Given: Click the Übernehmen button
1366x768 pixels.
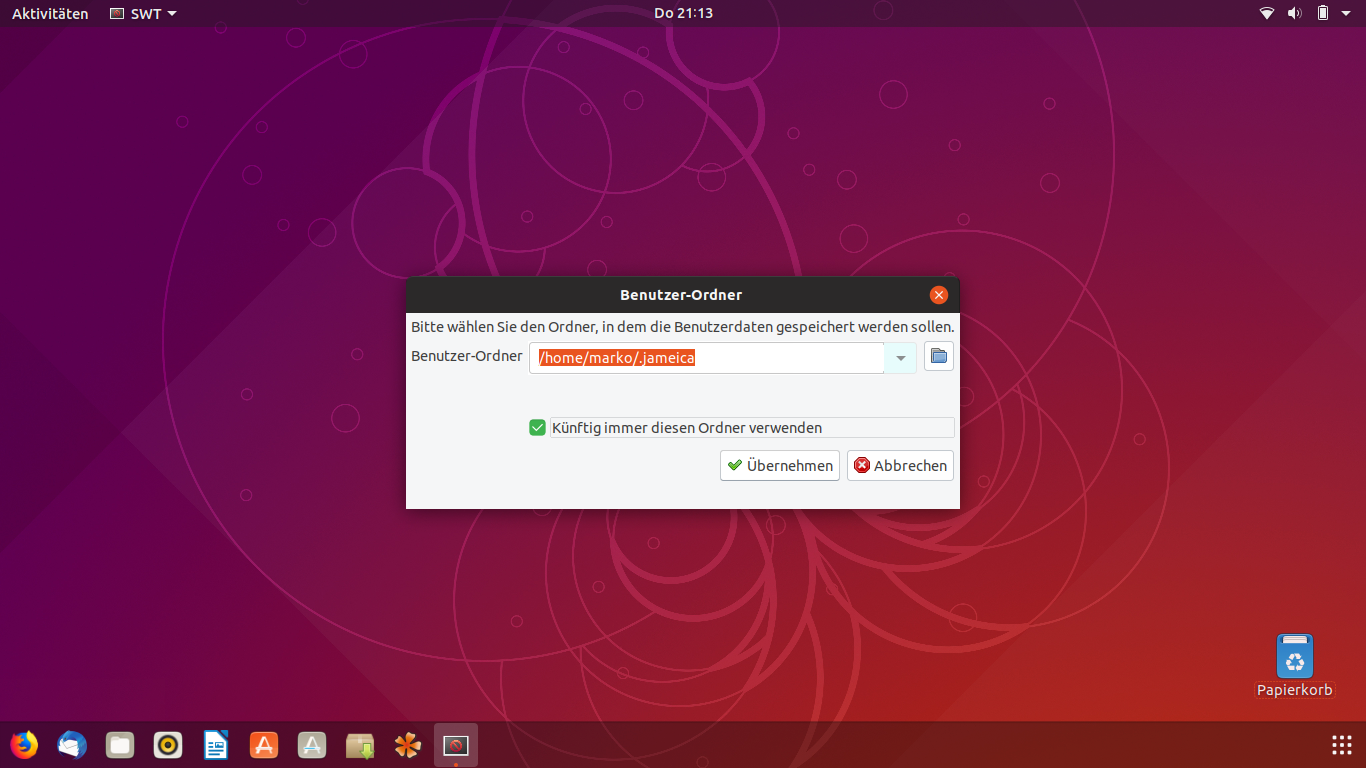Looking at the screenshot, I should pos(780,465).
